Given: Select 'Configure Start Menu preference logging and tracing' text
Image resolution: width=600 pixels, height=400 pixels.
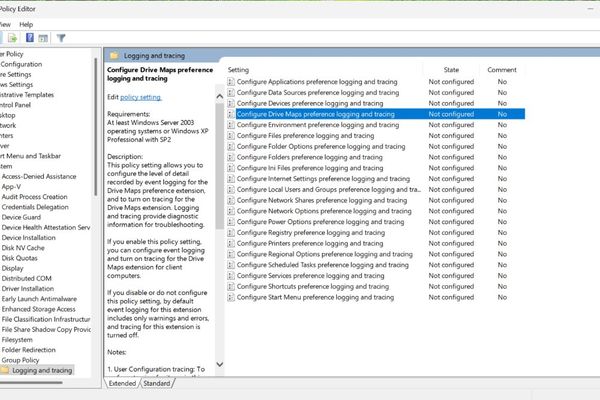Looking at the screenshot, I should 315,297.
